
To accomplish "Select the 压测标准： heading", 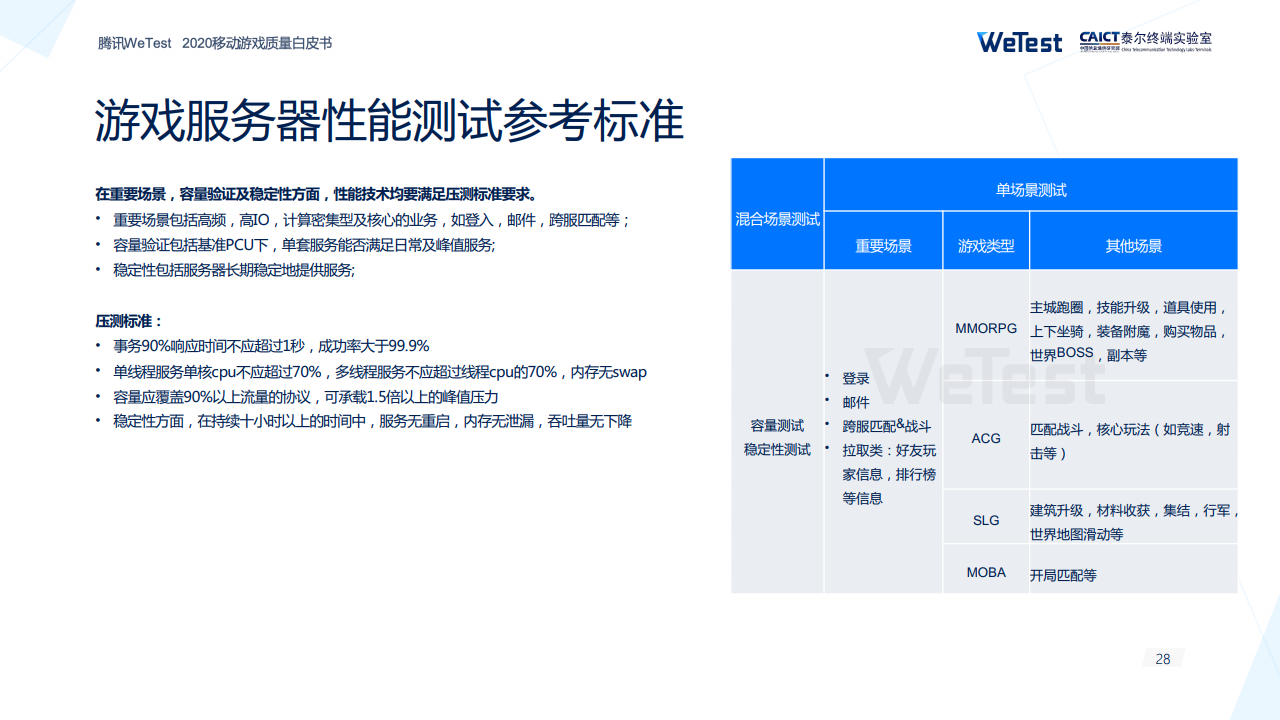I will [129, 321].
